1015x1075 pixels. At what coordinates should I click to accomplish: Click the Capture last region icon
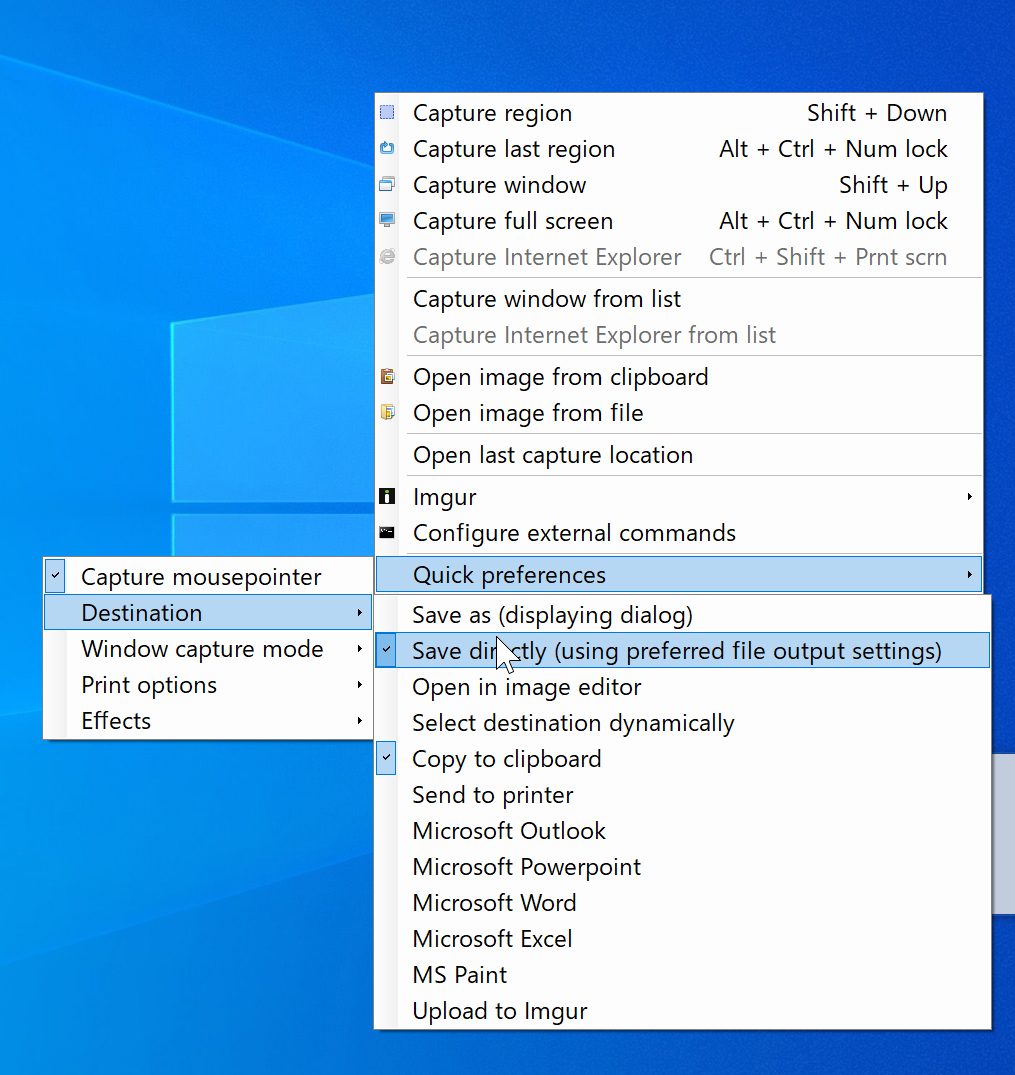pos(387,149)
